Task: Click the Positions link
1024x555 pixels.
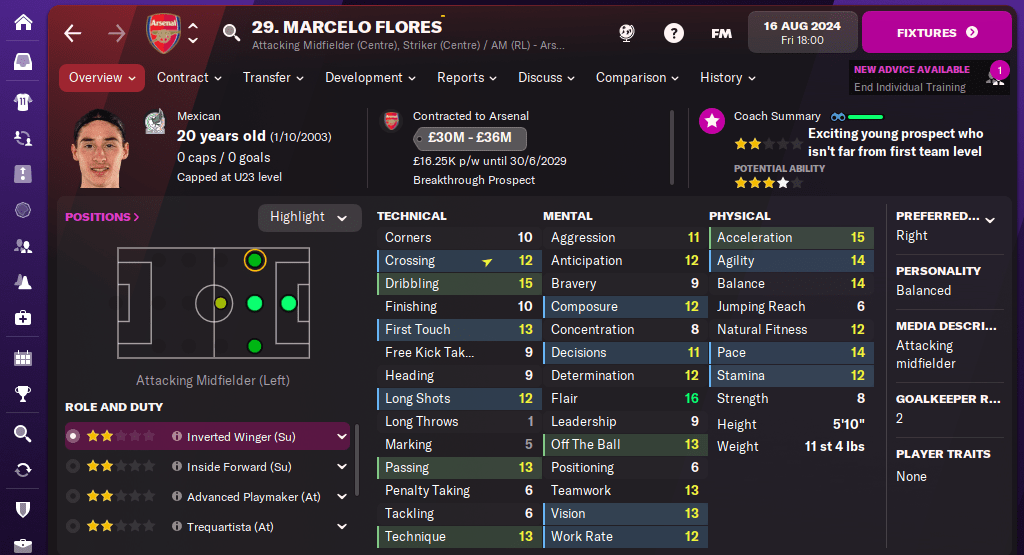Action: pyautogui.click(x=102, y=217)
